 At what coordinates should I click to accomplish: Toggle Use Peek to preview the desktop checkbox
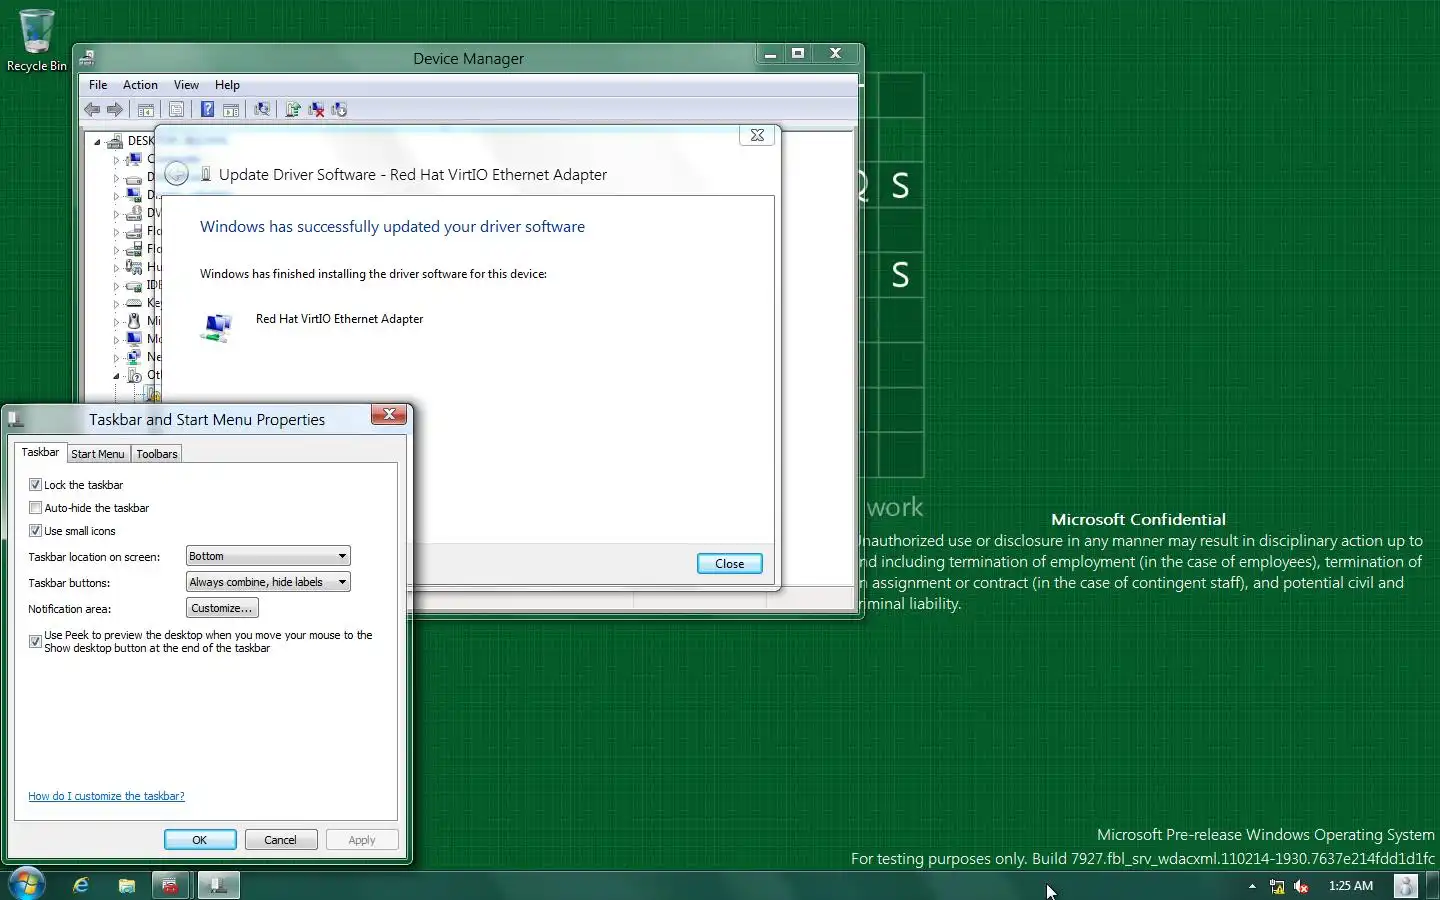[x=35, y=641]
